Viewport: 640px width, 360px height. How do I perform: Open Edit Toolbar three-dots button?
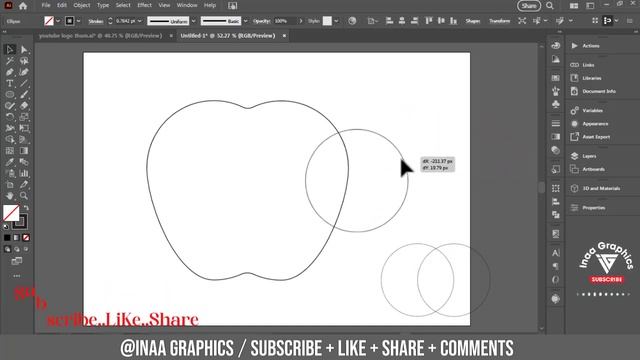(17, 276)
